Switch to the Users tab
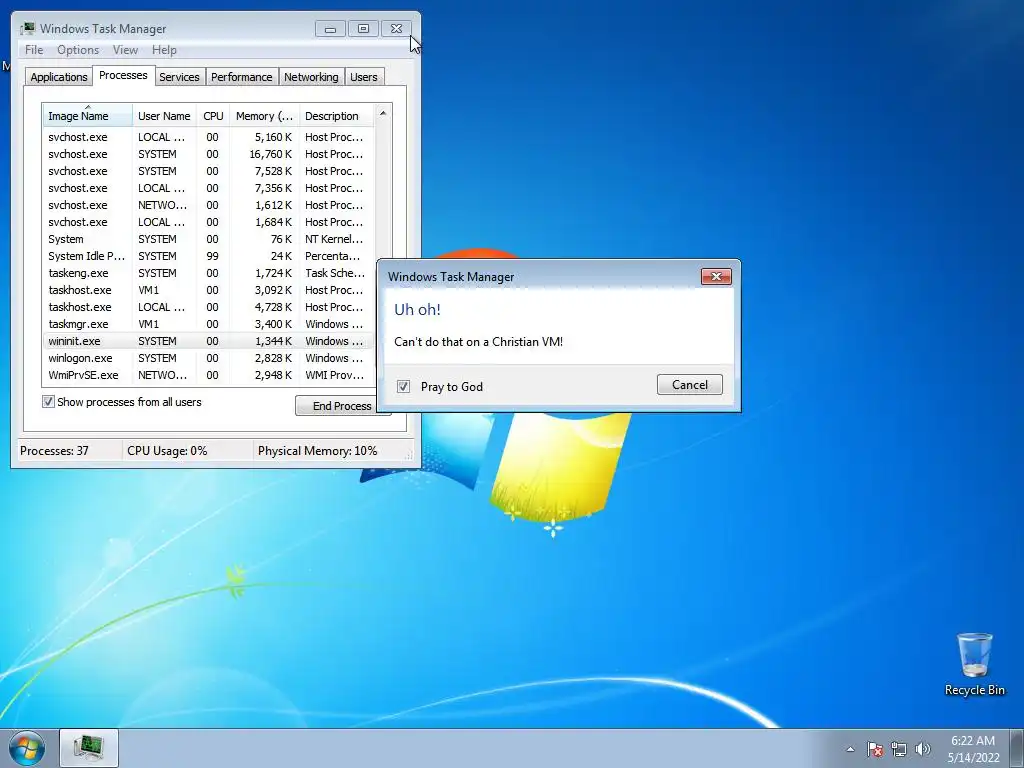 click(364, 77)
